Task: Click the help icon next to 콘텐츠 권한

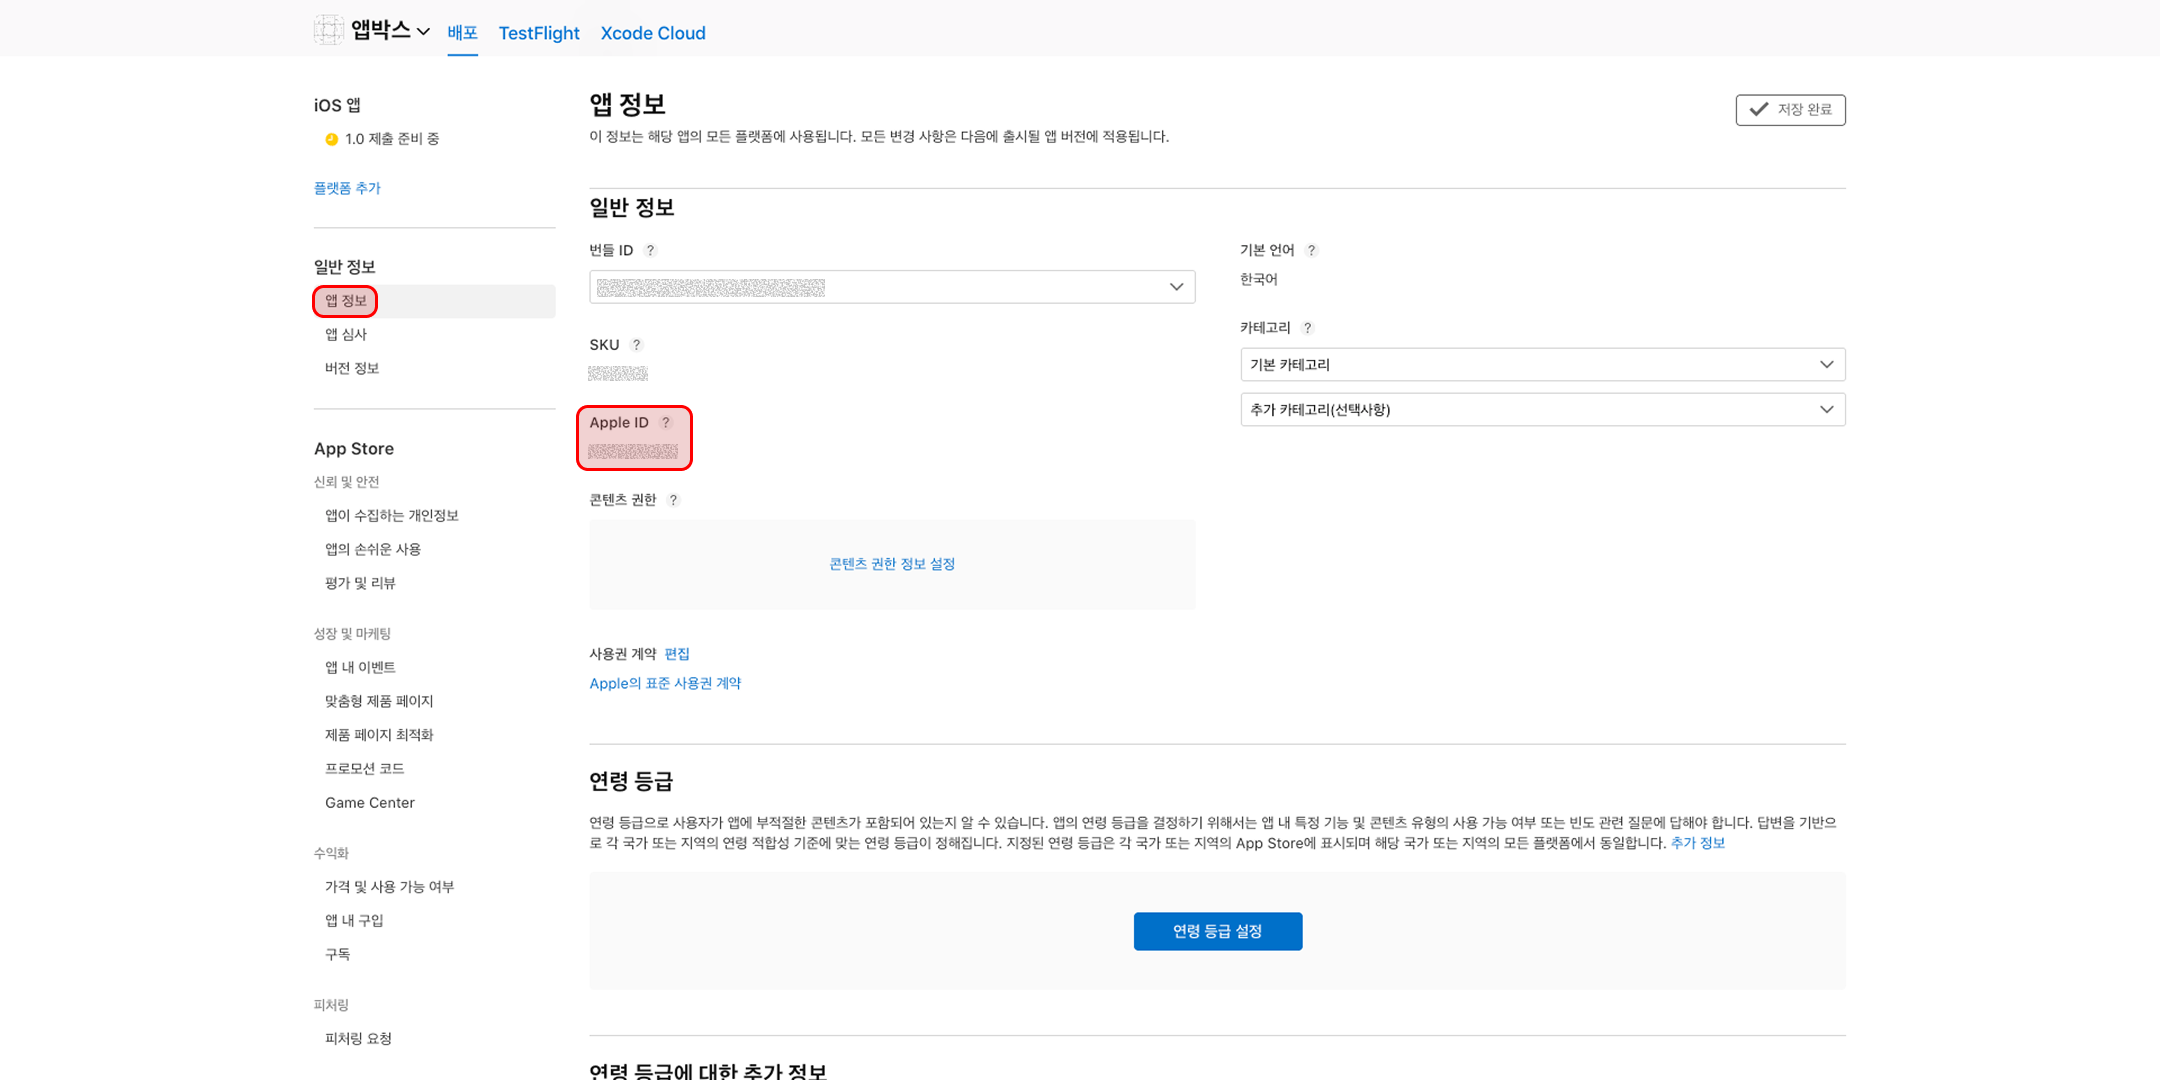Action: tap(673, 500)
